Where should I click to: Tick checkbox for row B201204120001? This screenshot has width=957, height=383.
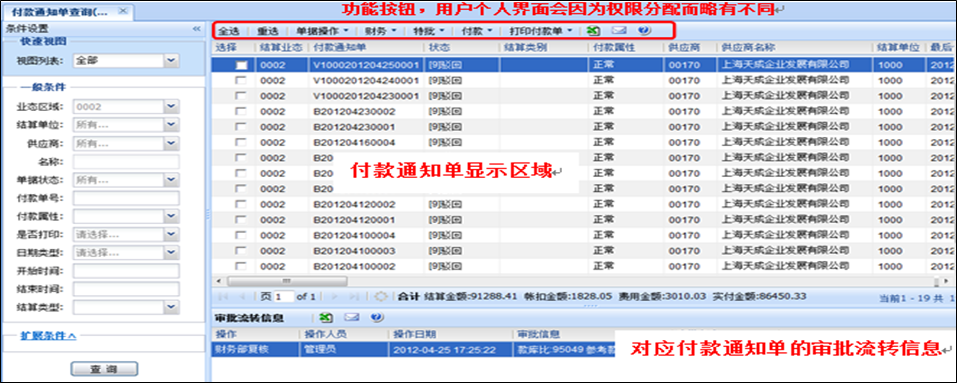point(242,220)
